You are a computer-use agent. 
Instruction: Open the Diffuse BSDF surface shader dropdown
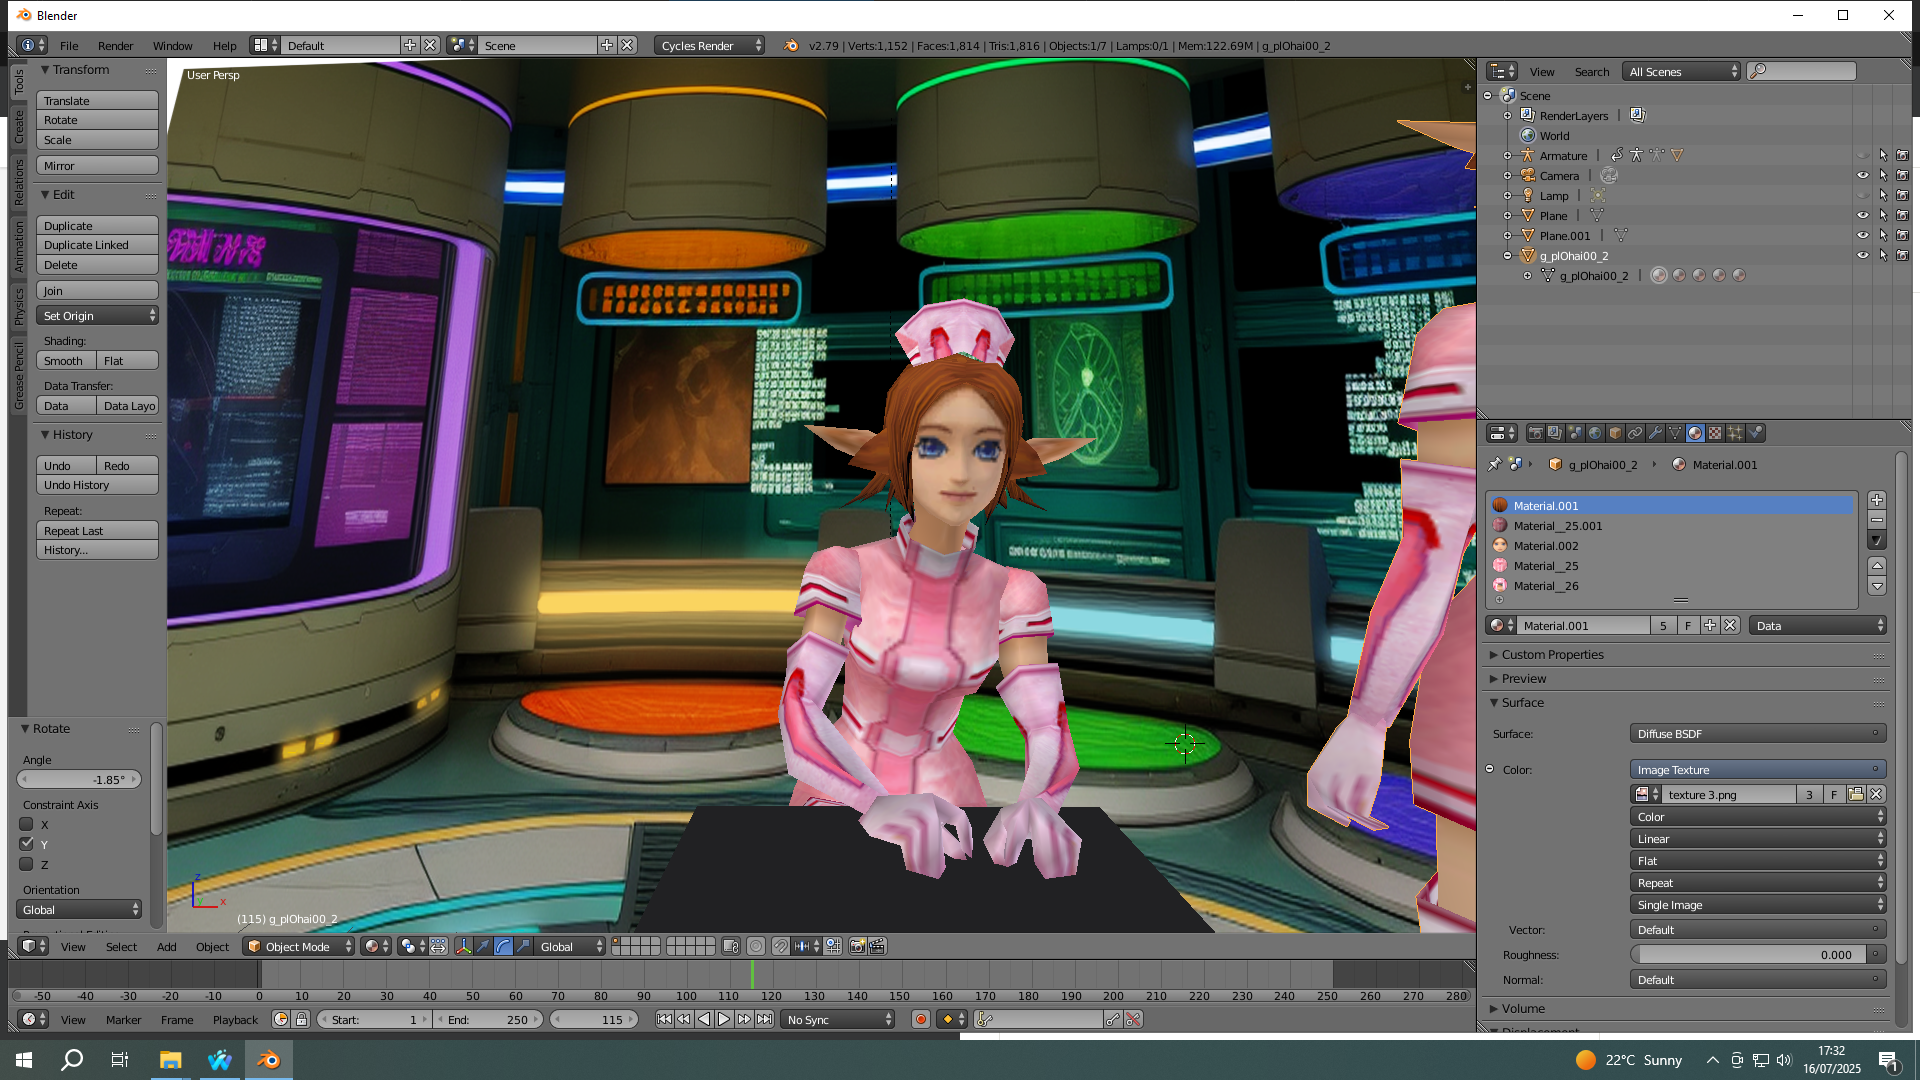tap(1757, 733)
